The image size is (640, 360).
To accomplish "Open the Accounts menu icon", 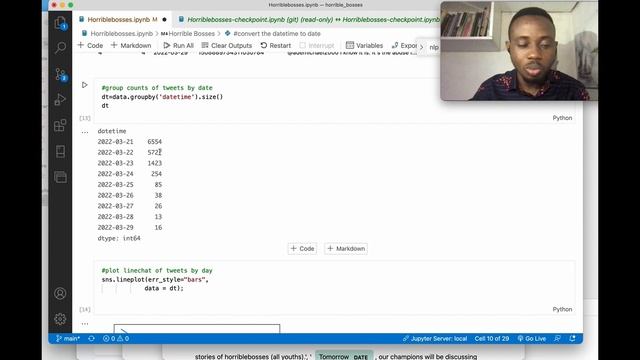I will click(x=60, y=293).
